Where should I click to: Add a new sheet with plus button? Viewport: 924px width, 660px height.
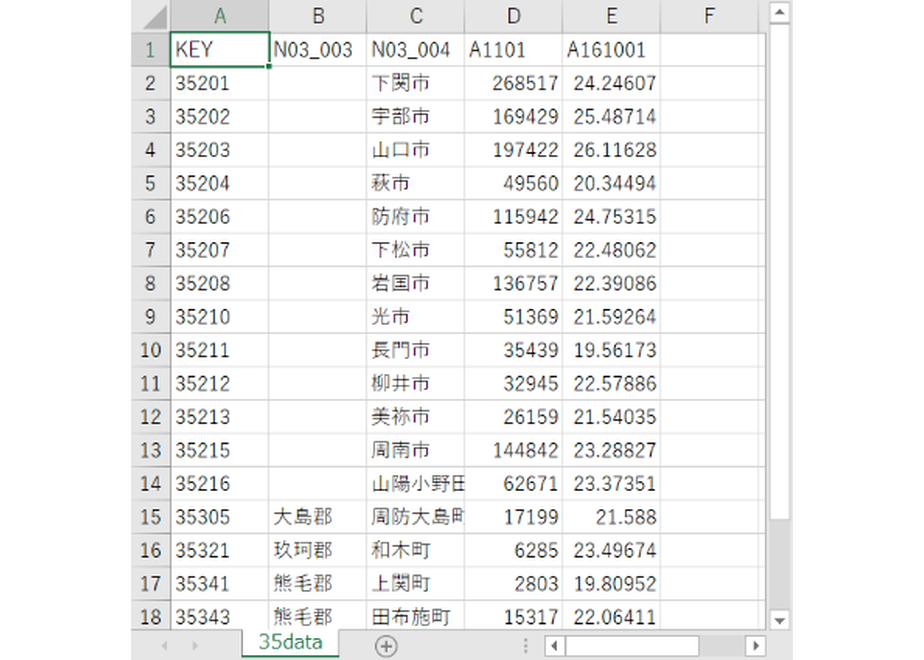tap(386, 646)
